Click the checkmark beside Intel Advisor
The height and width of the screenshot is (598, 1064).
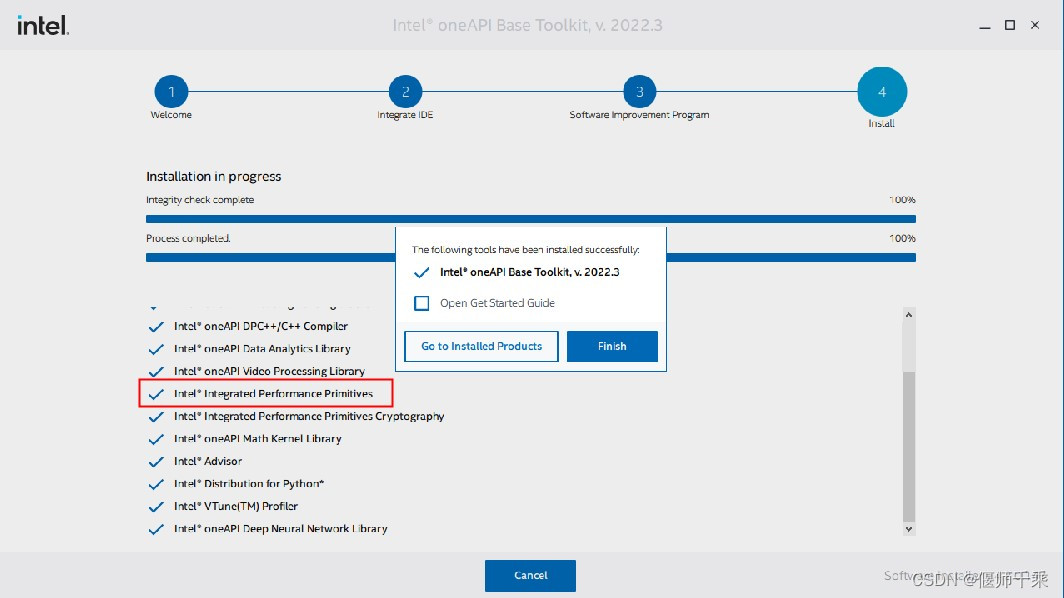[157, 461]
